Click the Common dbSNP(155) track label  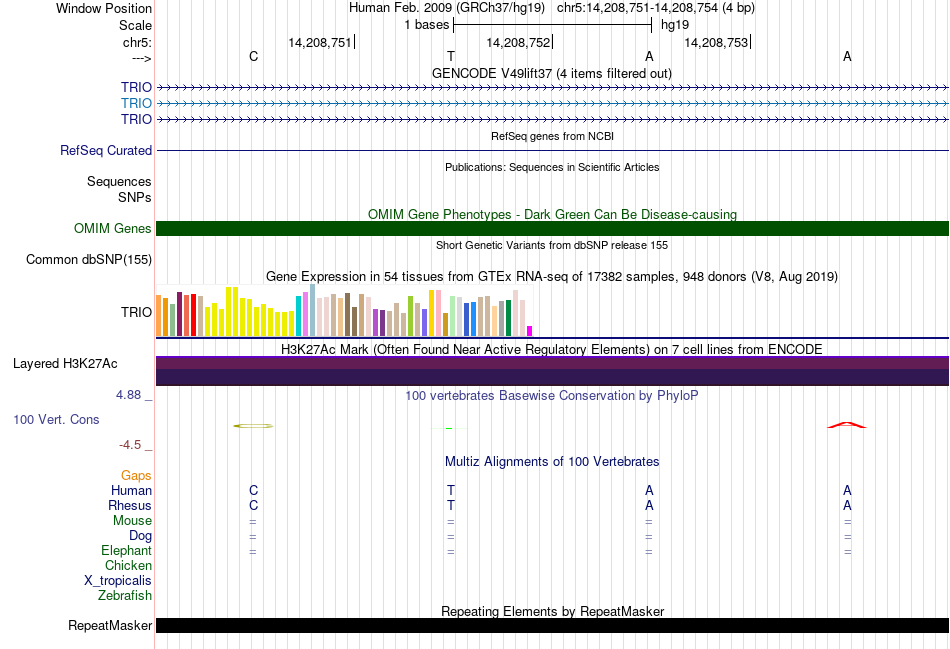point(88,259)
